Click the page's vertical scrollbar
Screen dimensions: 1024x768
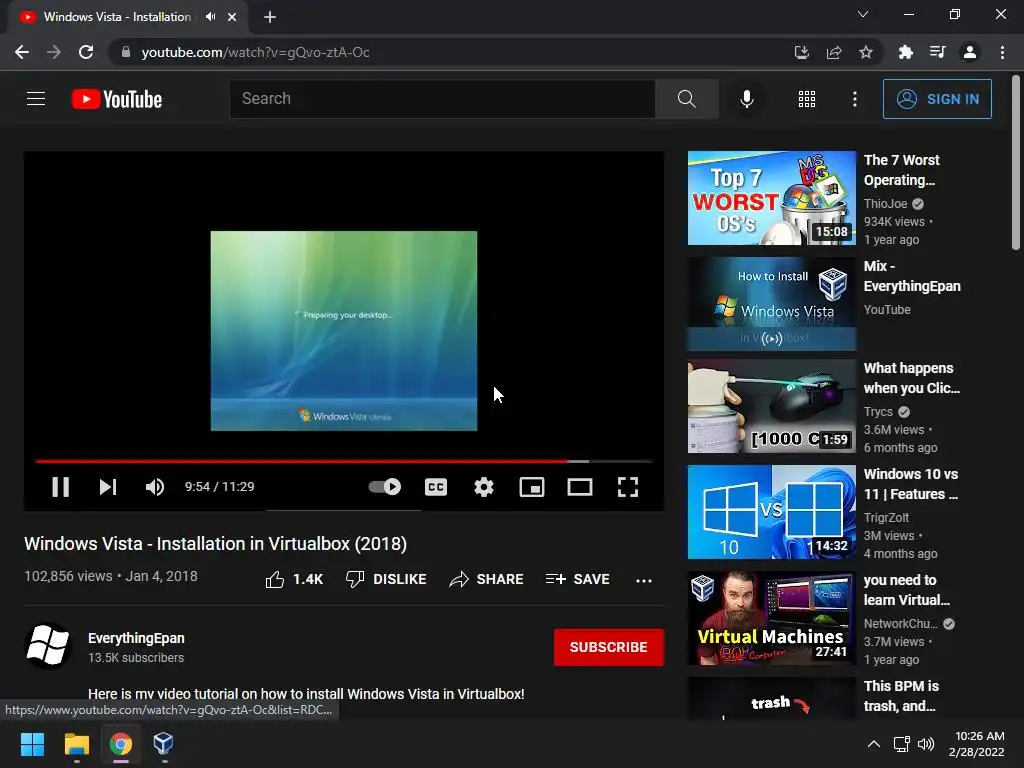(x=1016, y=163)
